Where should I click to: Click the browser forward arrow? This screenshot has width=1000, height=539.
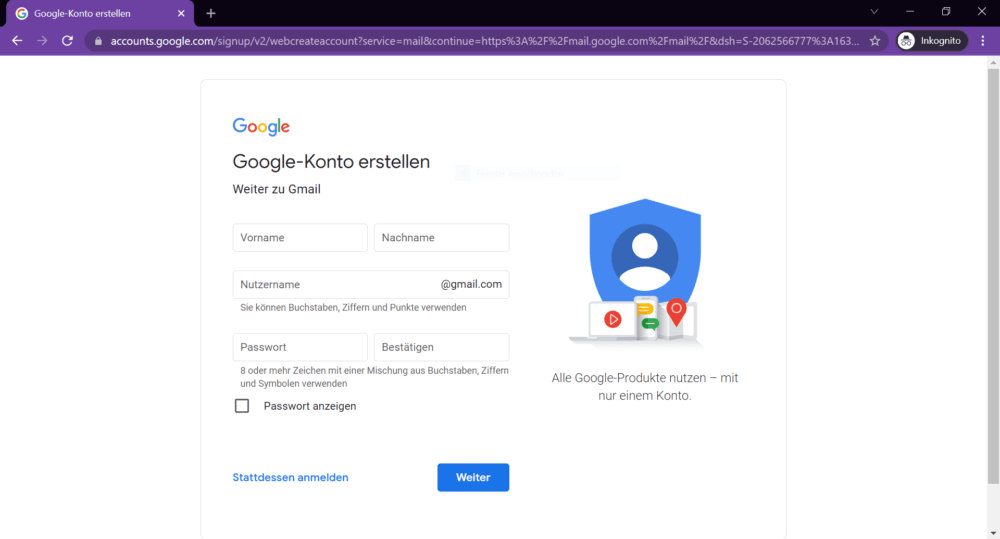pyautogui.click(x=42, y=41)
